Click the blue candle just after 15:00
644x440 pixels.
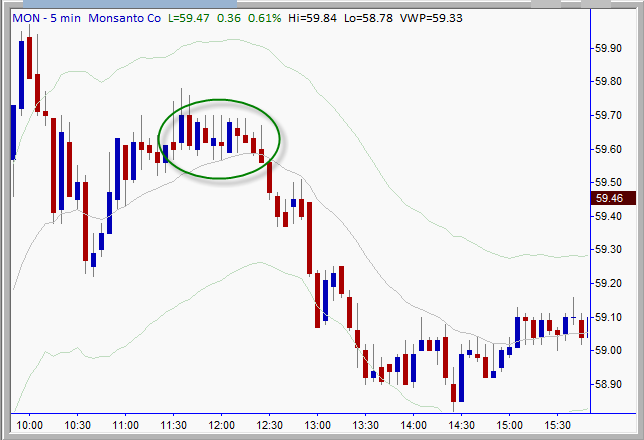[518, 332]
